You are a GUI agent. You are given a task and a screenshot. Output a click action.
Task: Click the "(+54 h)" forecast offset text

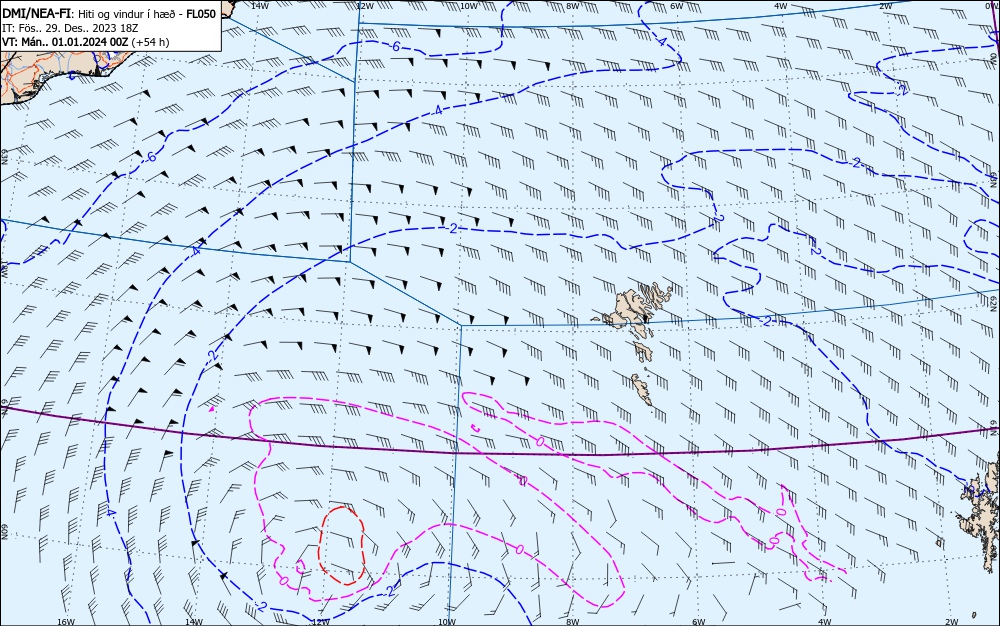151,42
